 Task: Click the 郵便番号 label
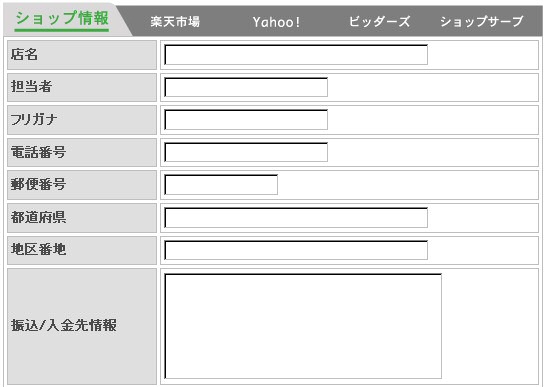[38, 184]
